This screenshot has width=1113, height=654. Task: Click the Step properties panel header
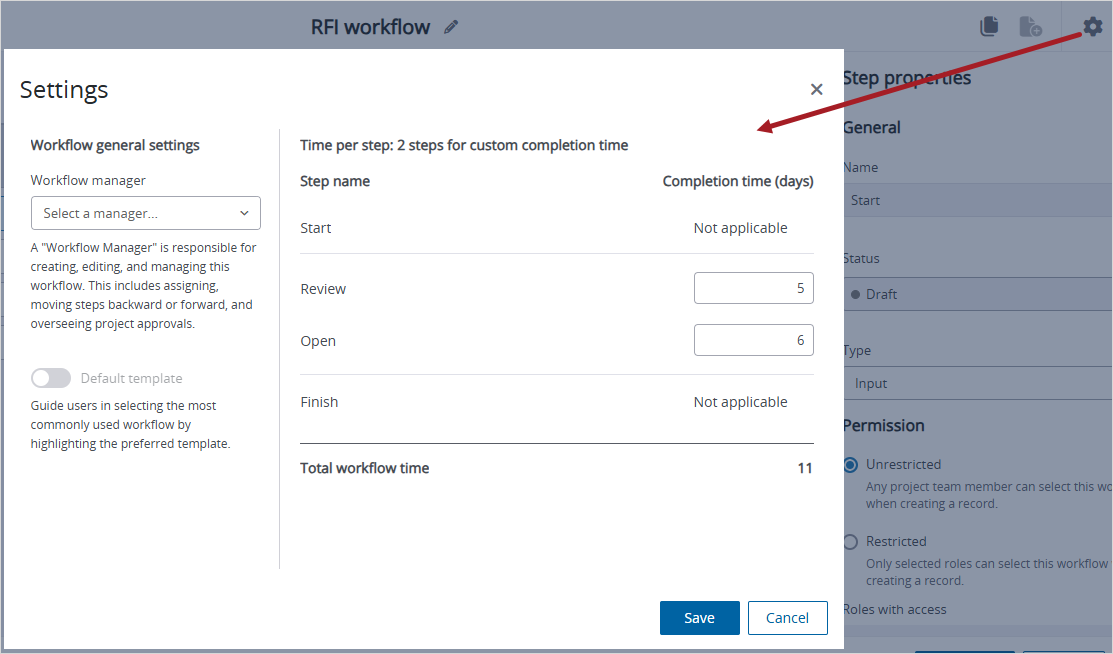[x=906, y=77]
